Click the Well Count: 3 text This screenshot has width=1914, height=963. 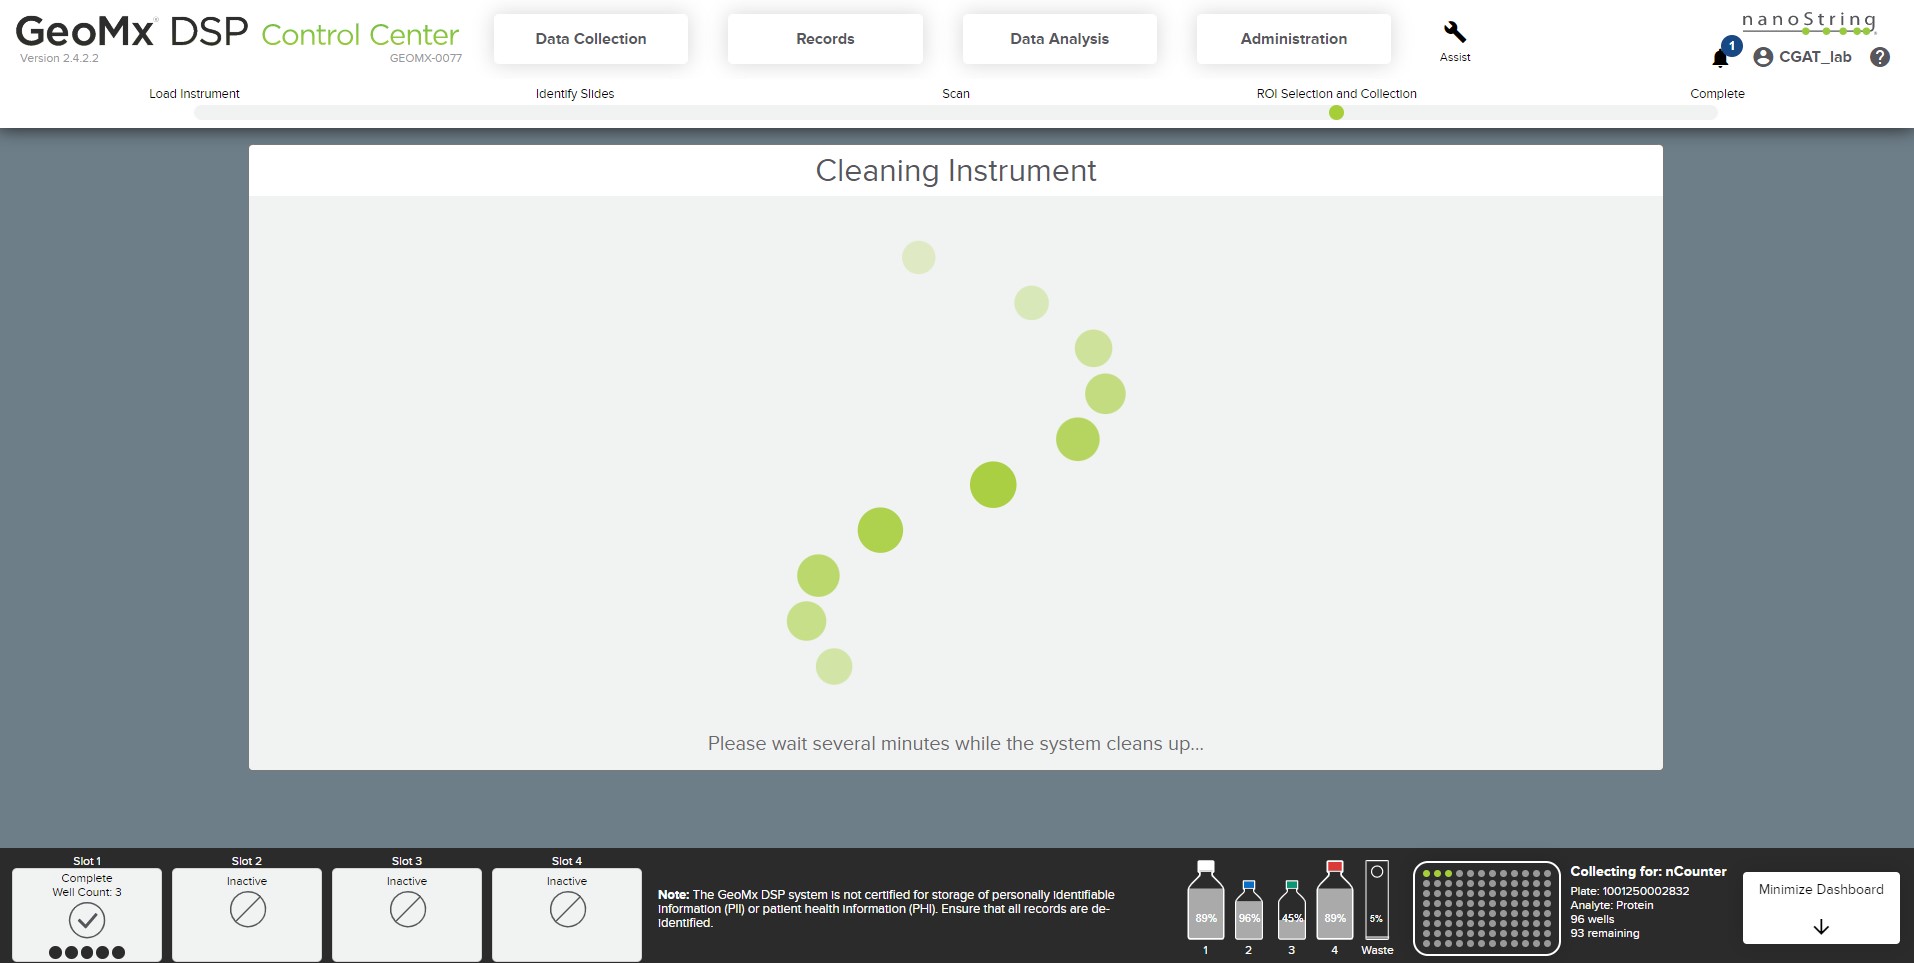pos(87,892)
